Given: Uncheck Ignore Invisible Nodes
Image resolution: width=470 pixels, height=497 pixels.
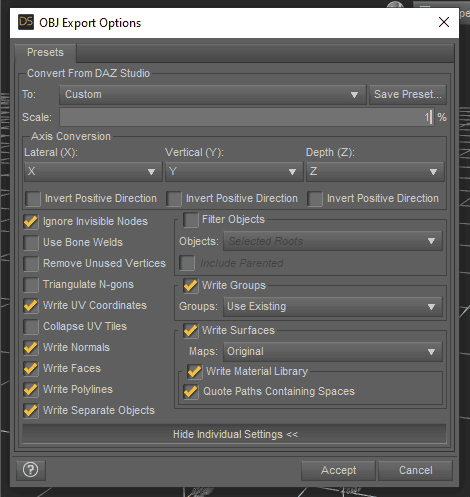Looking at the screenshot, I should [31, 222].
